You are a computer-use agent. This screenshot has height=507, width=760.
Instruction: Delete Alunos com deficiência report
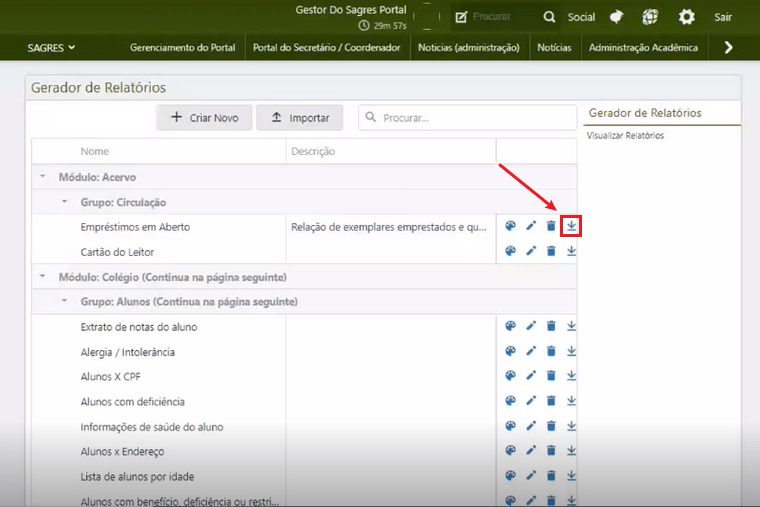551,401
